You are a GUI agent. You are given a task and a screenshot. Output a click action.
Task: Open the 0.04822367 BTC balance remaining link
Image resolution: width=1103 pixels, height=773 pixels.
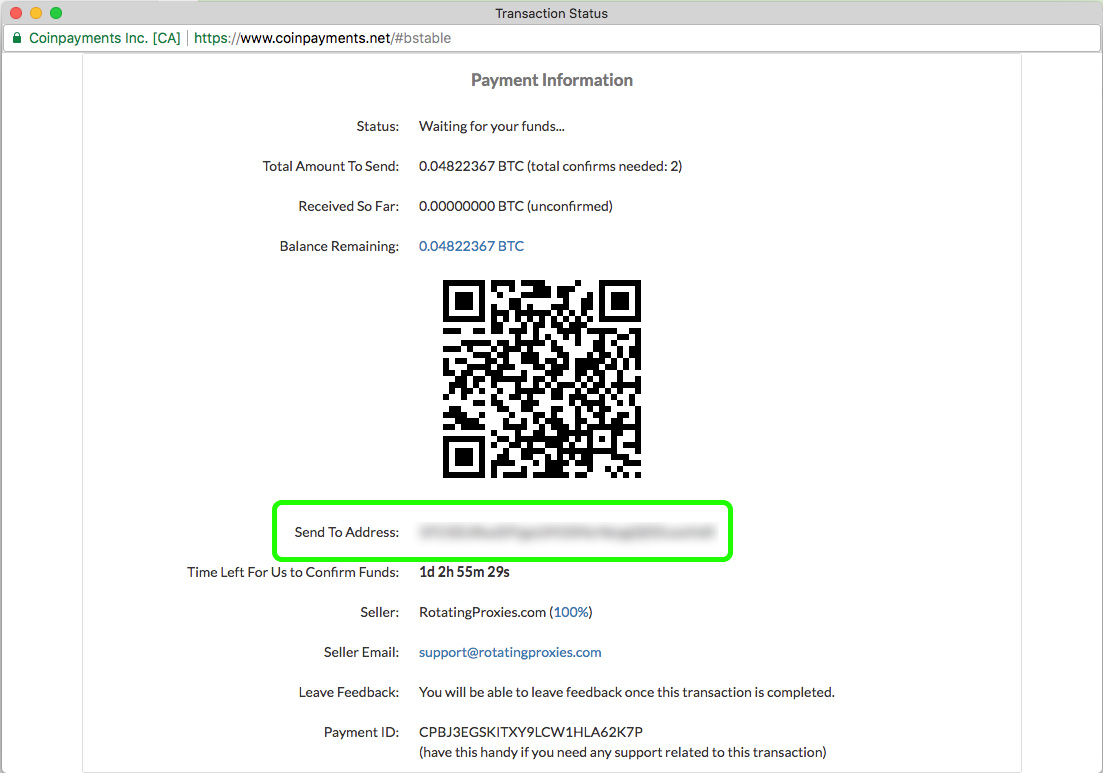click(x=471, y=246)
